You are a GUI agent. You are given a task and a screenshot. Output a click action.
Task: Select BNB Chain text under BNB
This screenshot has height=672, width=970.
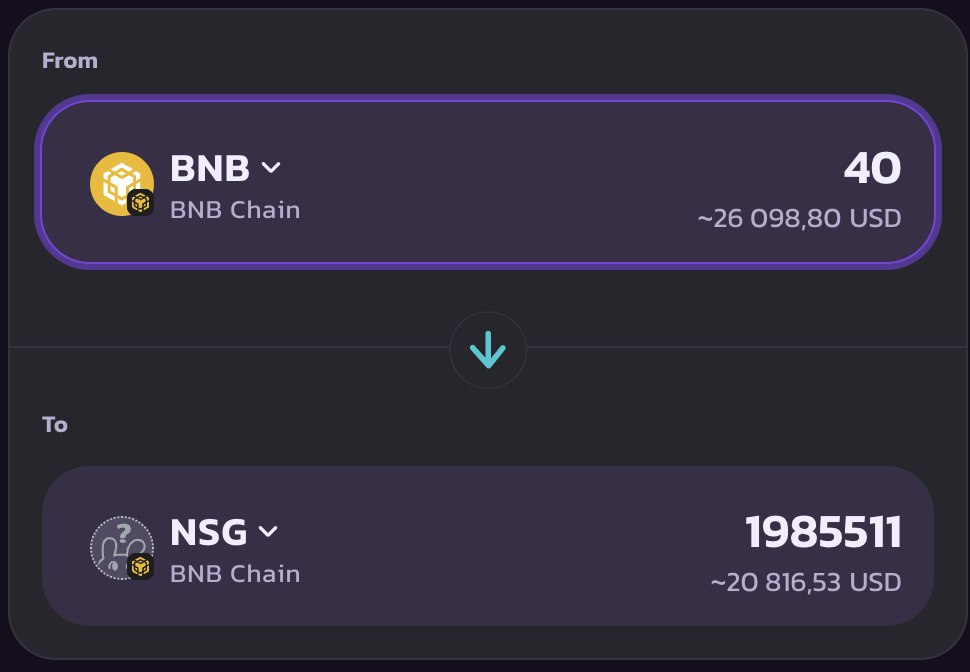(x=235, y=210)
